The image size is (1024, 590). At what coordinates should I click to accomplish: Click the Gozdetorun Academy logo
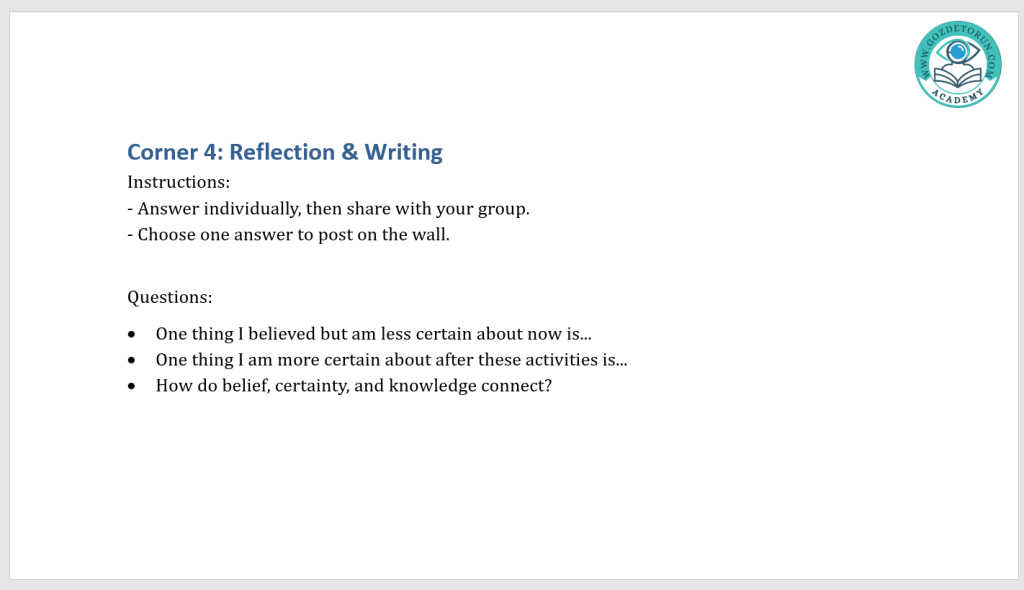coord(957,64)
